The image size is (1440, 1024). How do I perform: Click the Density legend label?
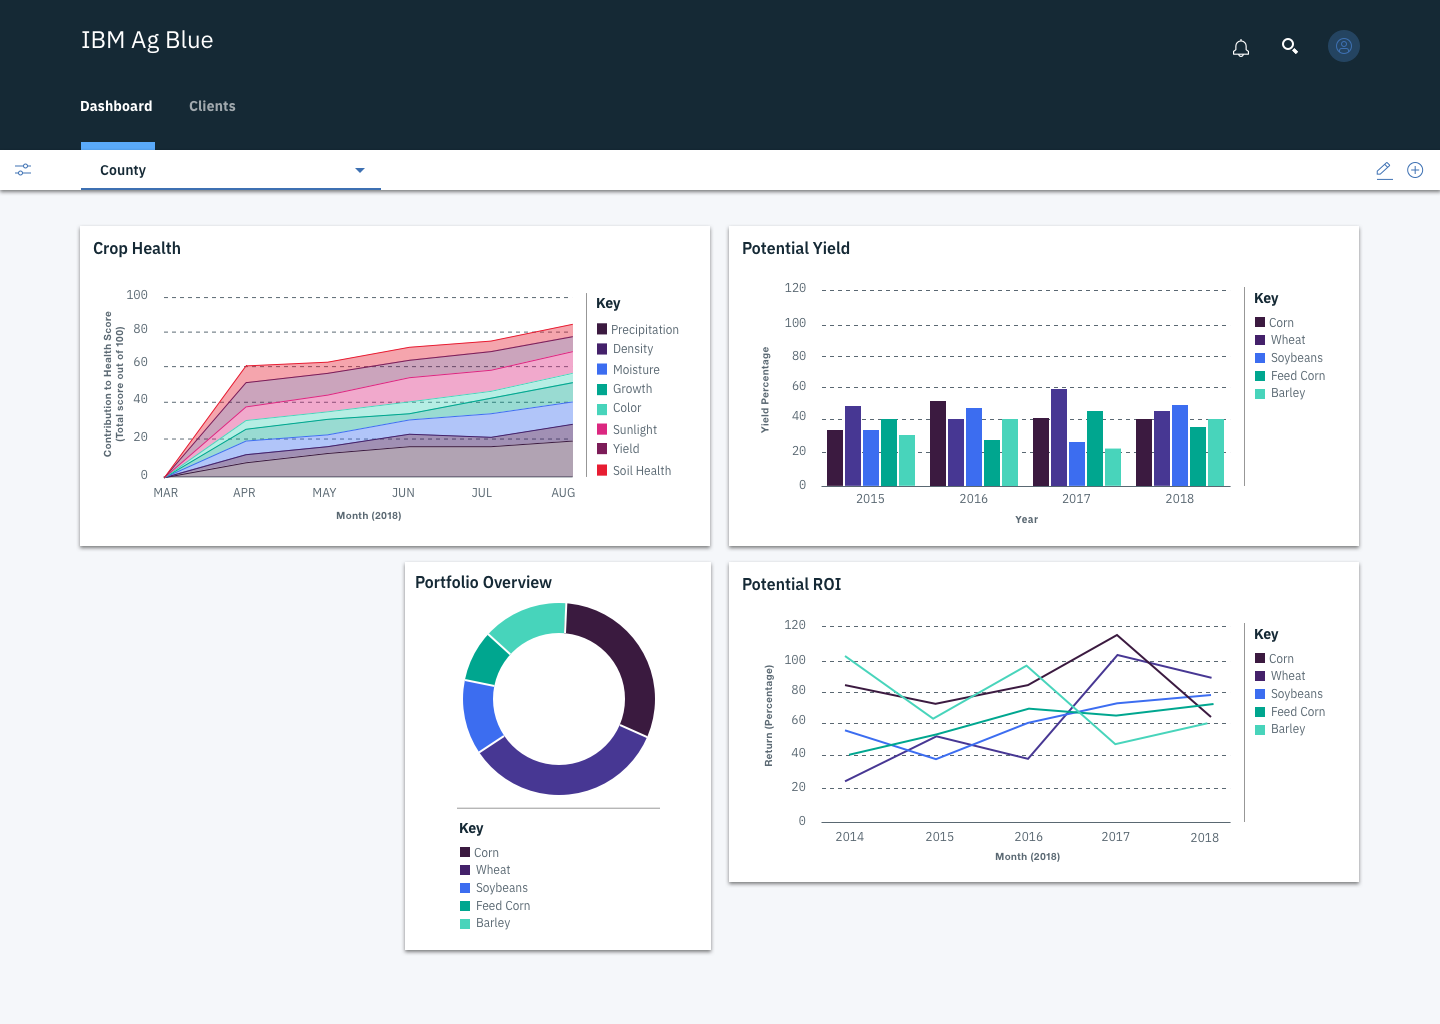(x=633, y=349)
